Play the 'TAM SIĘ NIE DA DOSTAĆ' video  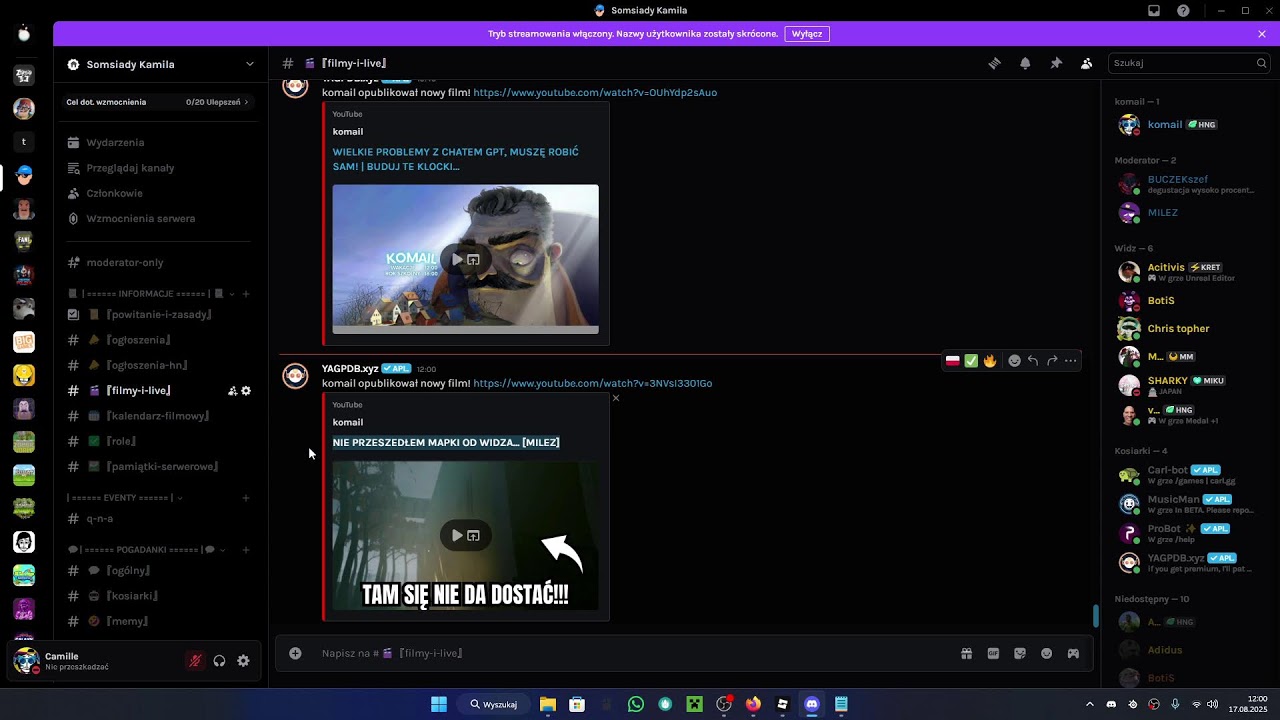(457, 536)
